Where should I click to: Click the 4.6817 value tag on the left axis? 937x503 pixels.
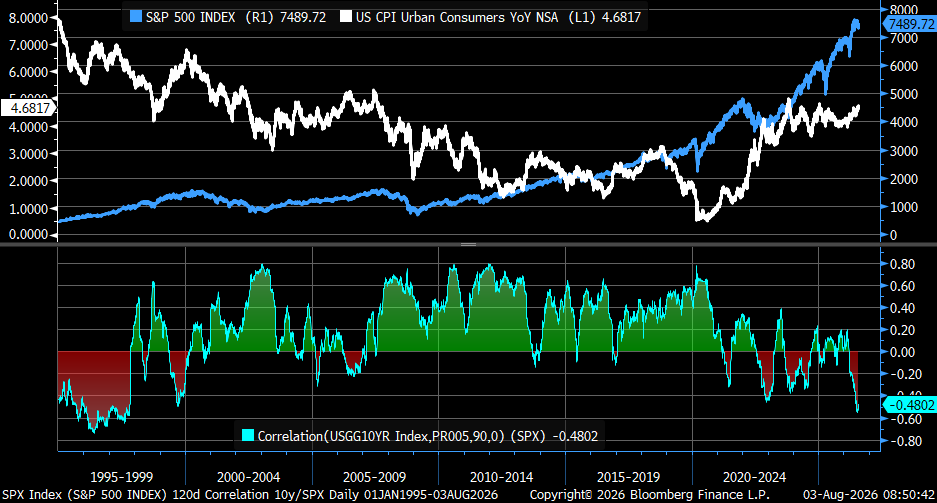pos(28,108)
